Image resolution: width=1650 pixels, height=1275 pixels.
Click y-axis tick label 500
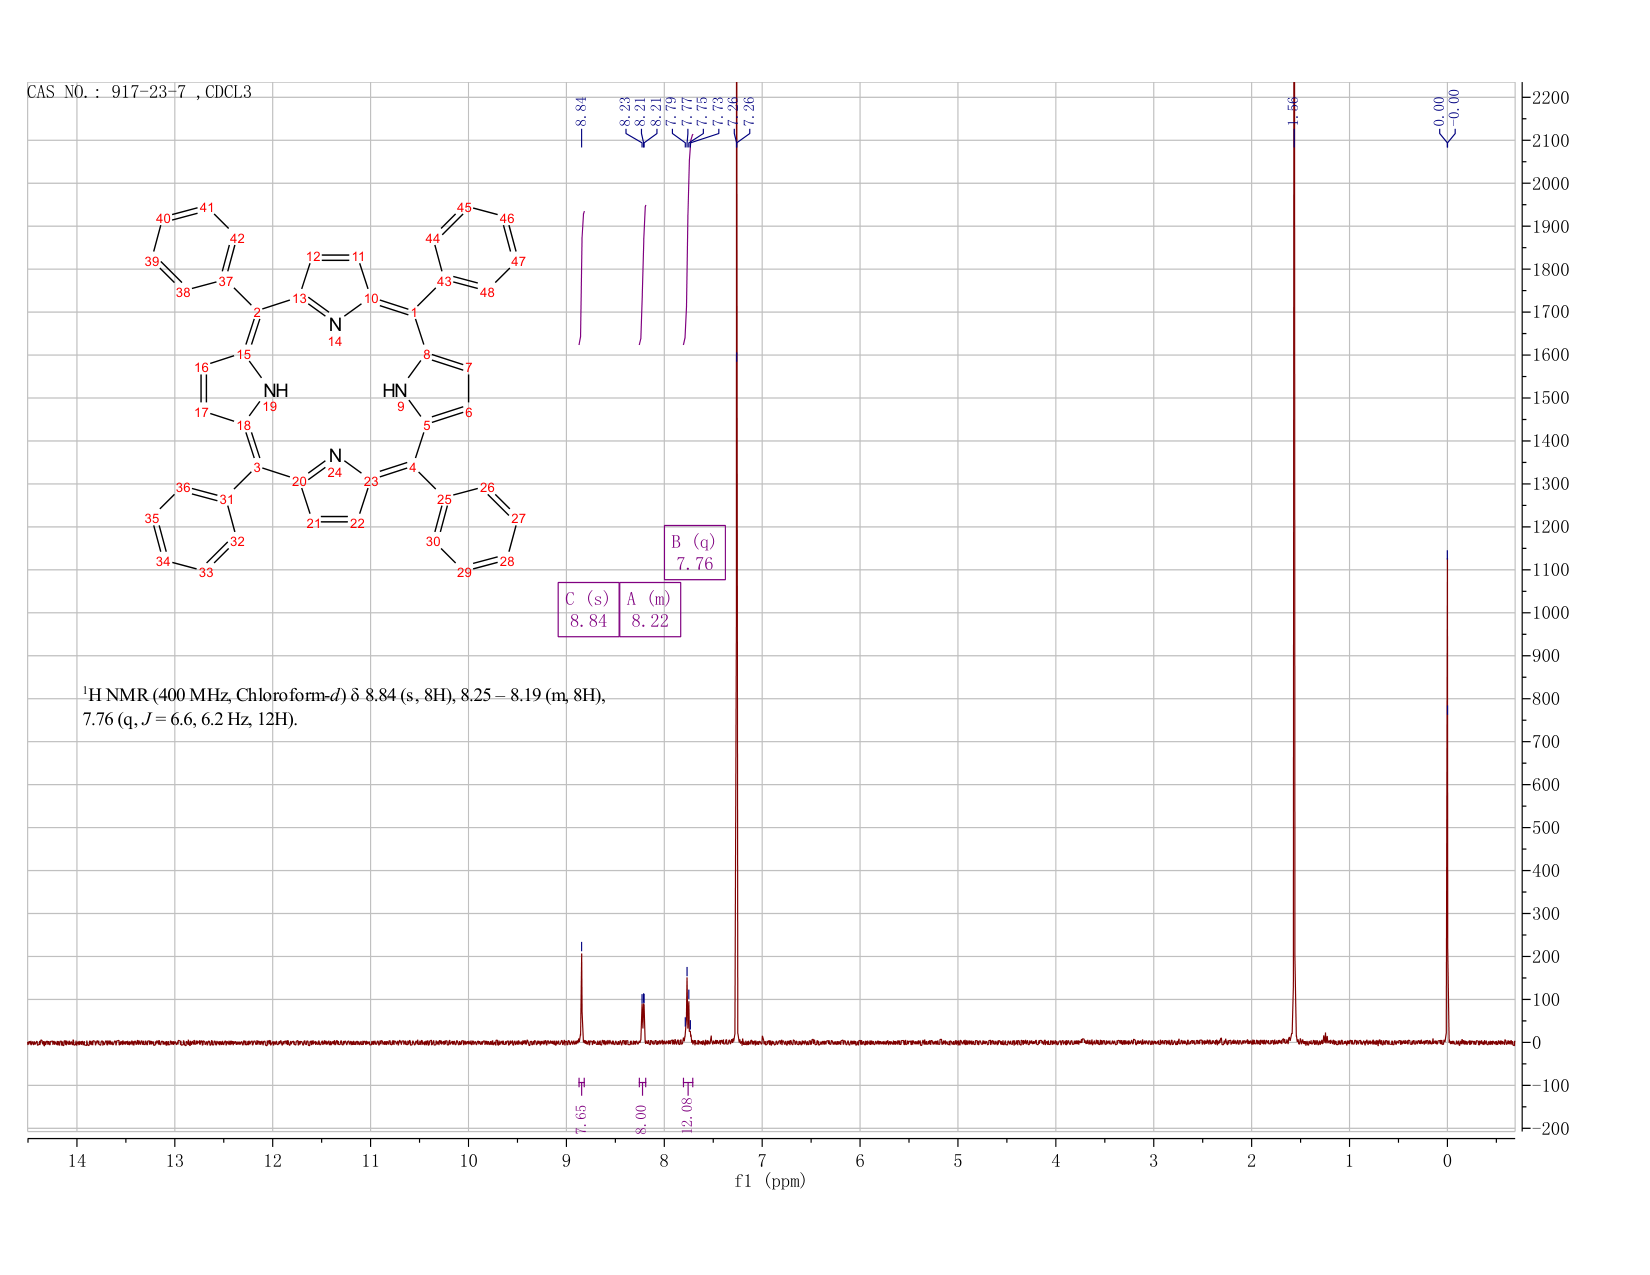click(1545, 828)
